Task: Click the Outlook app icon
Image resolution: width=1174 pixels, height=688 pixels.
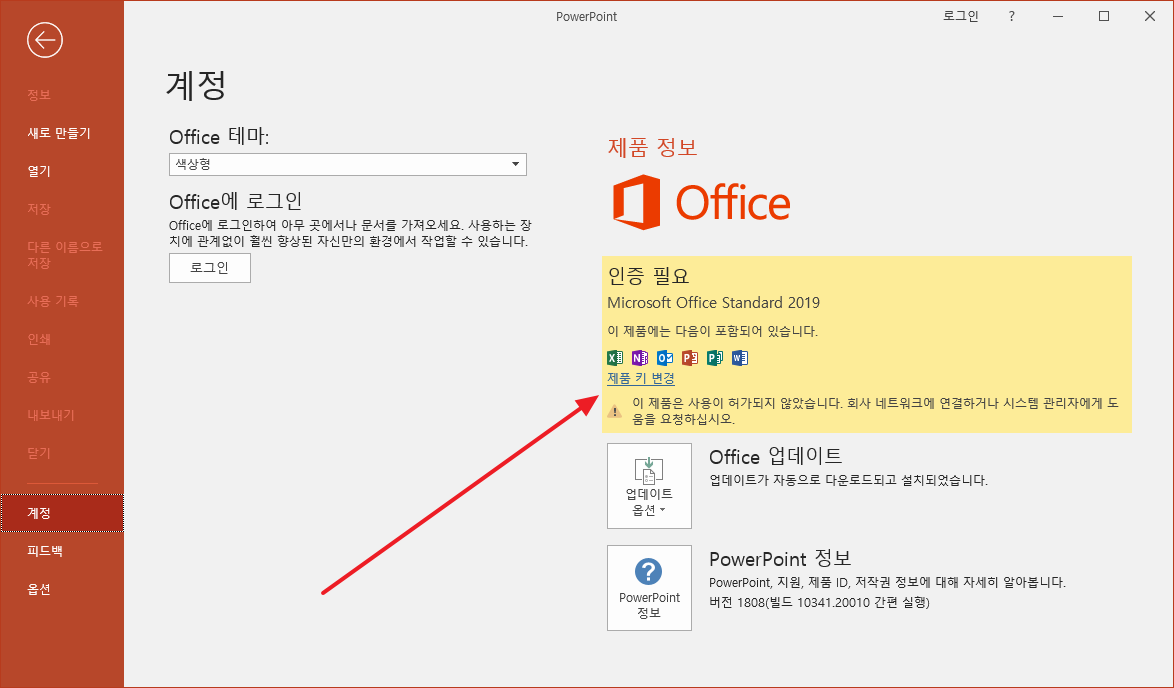Action: click(x=665, y=358)
